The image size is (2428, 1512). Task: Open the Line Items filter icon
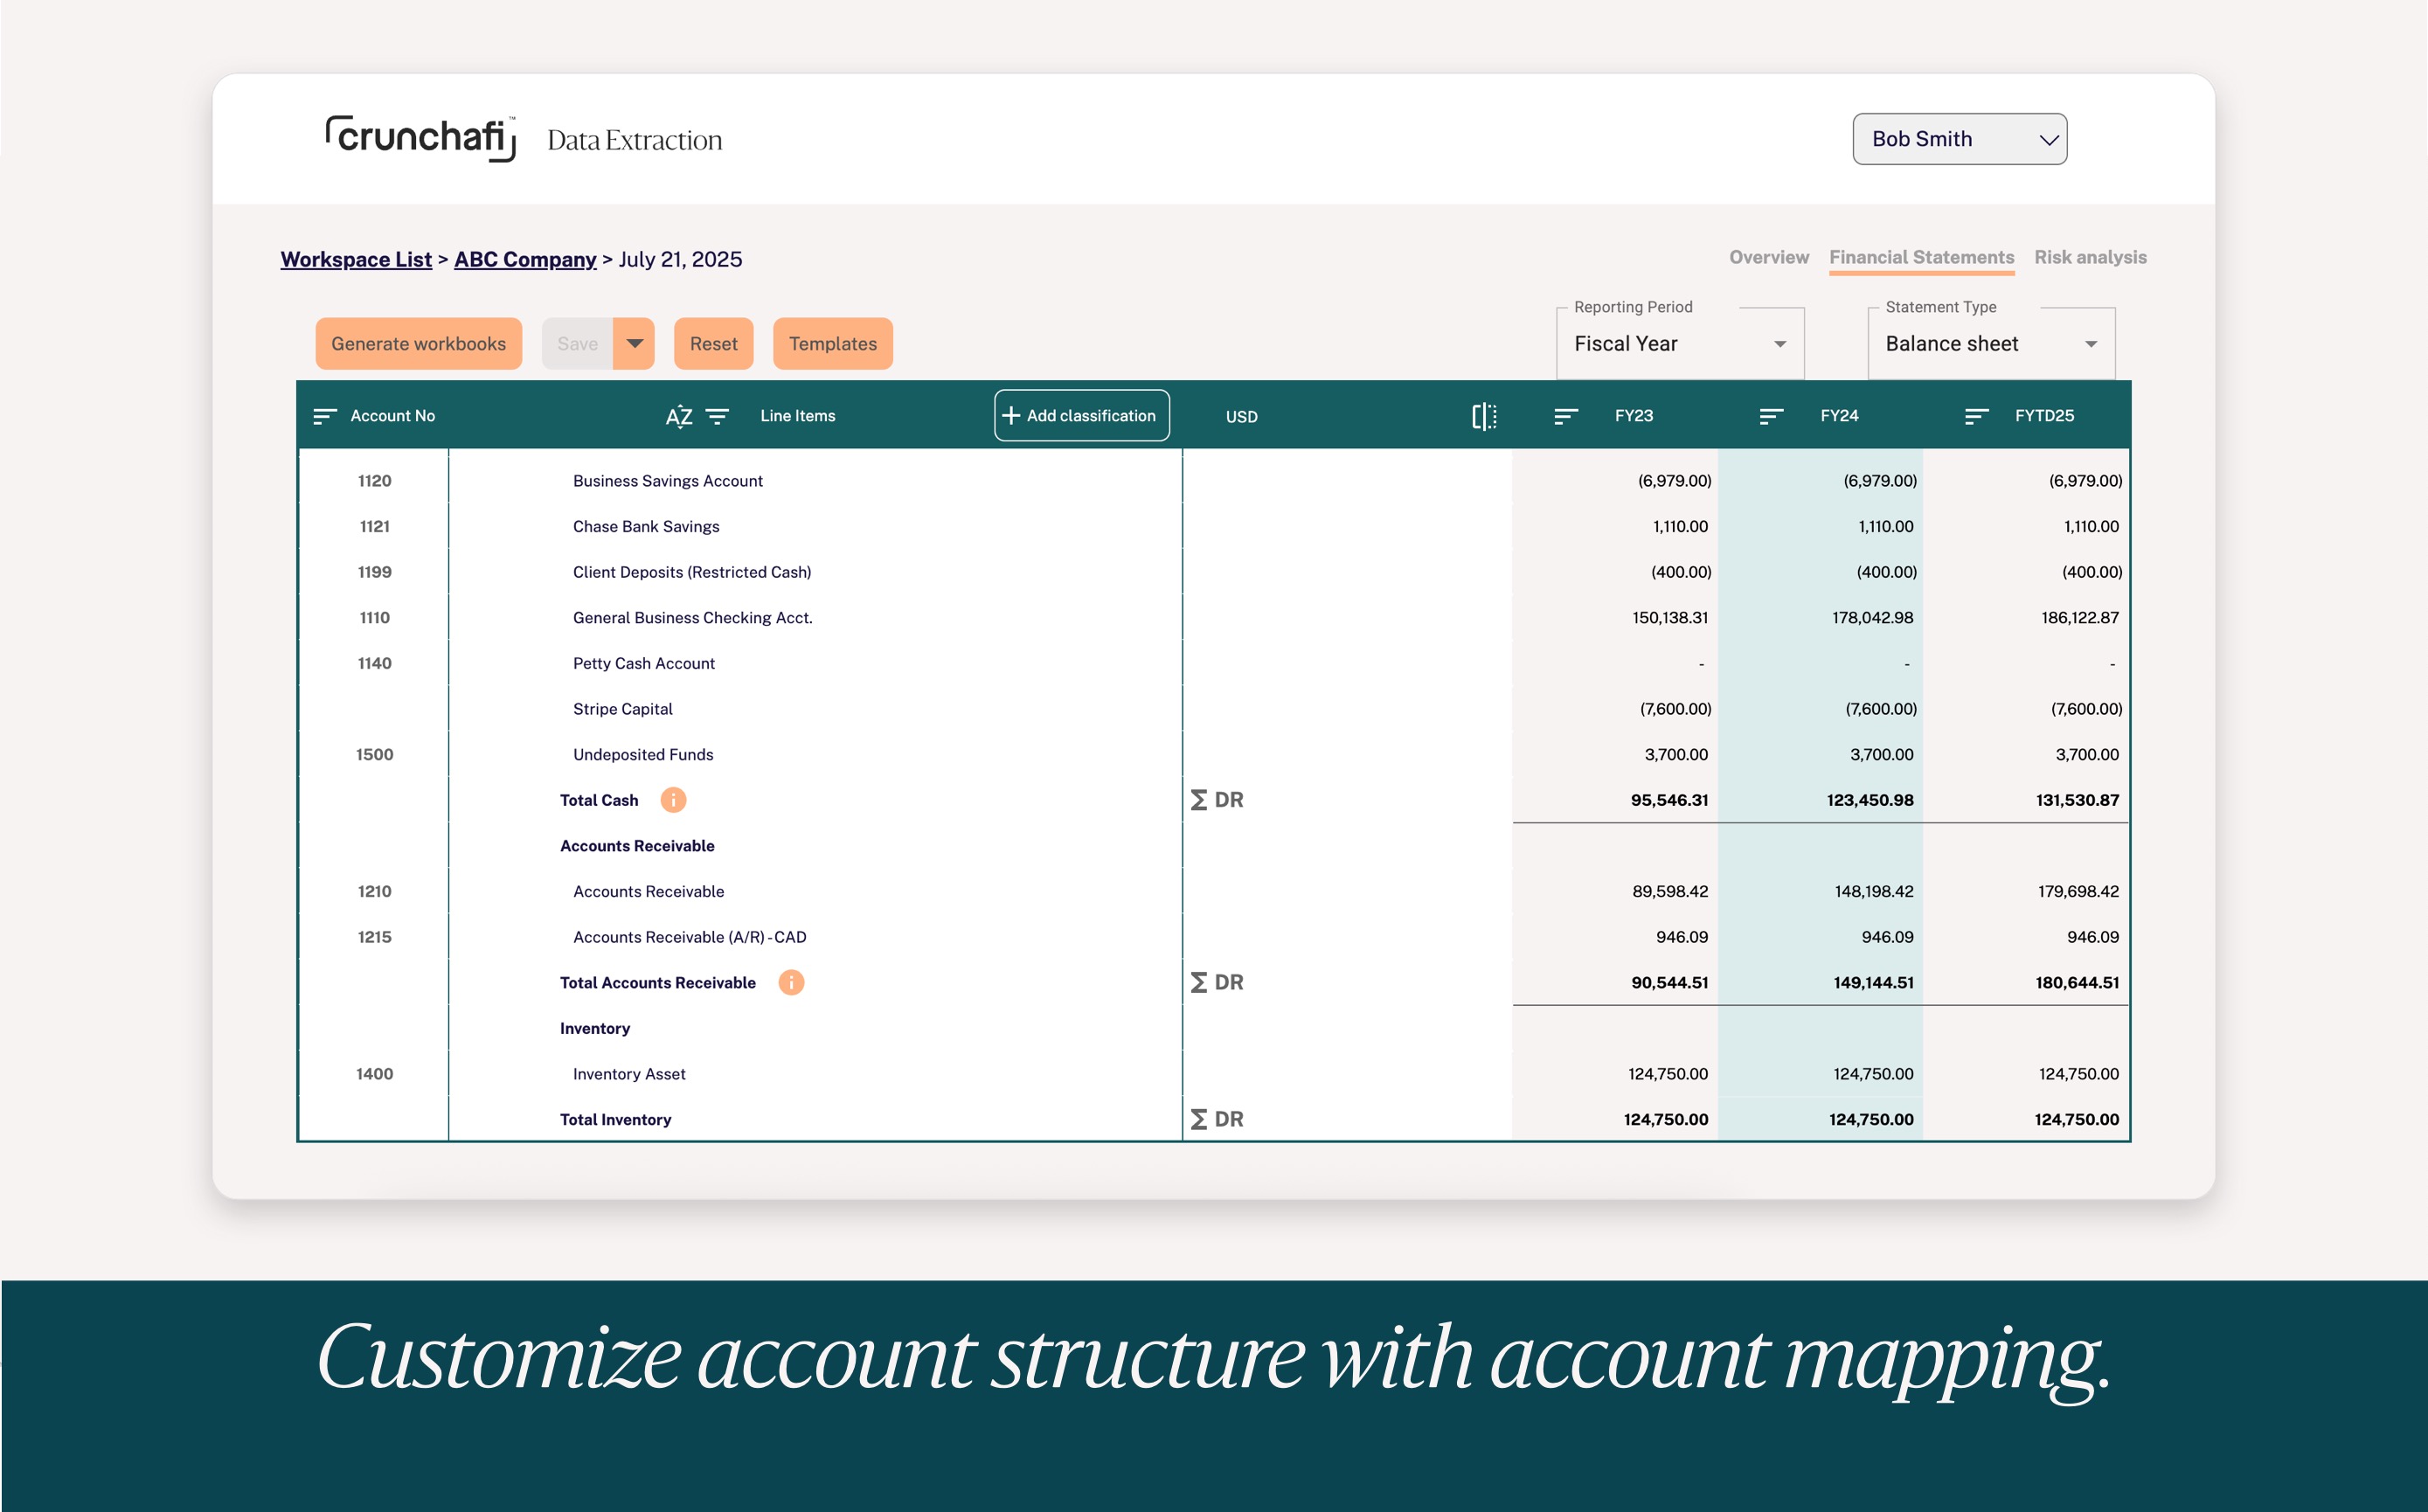[717, 416]
